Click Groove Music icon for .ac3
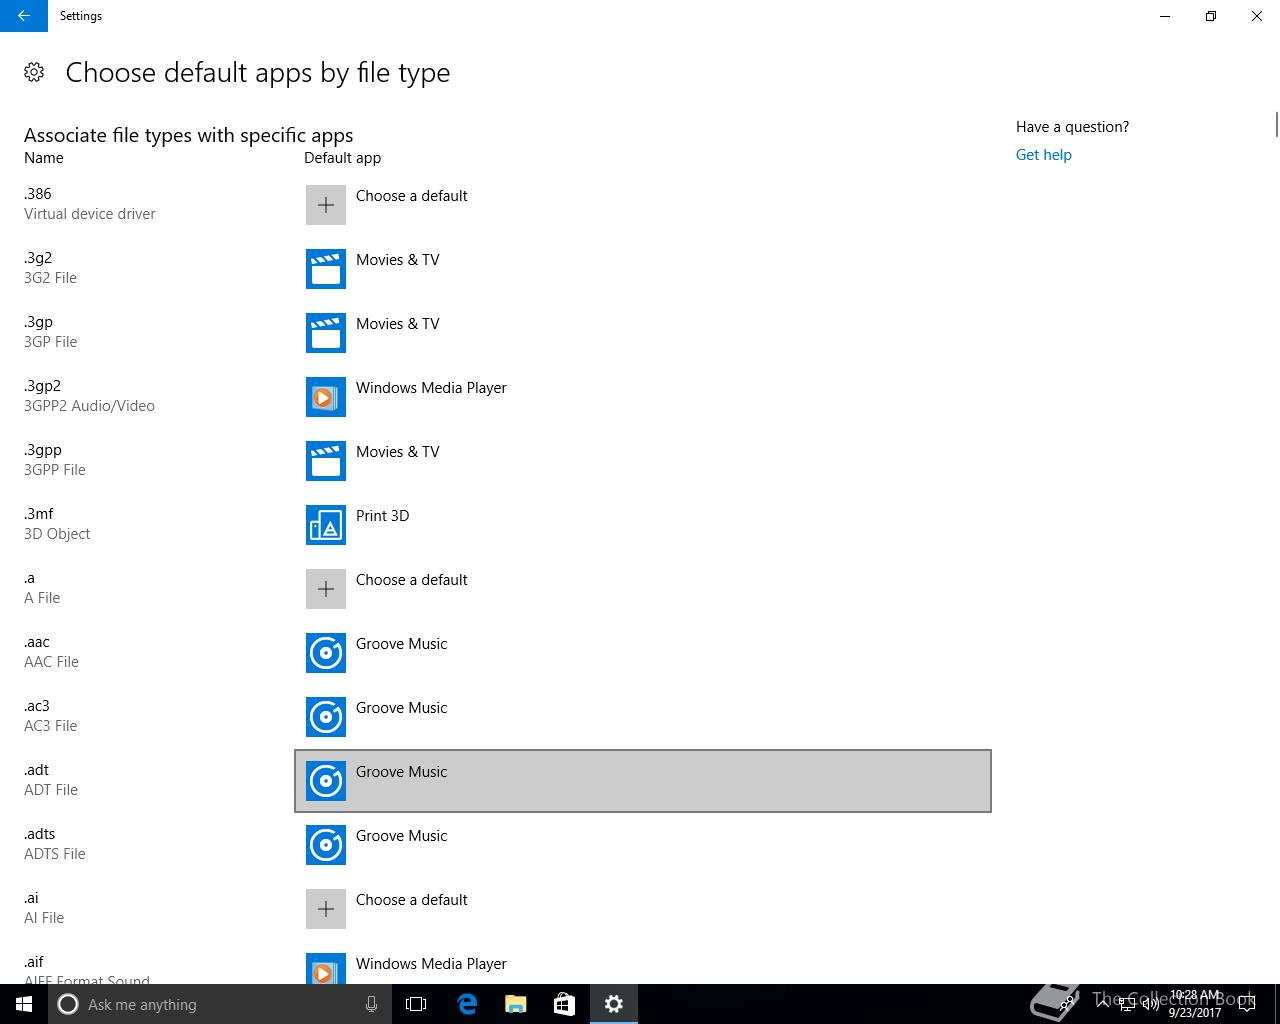Viewport: 1280px width, 1024px height. [x=326, y=717]
